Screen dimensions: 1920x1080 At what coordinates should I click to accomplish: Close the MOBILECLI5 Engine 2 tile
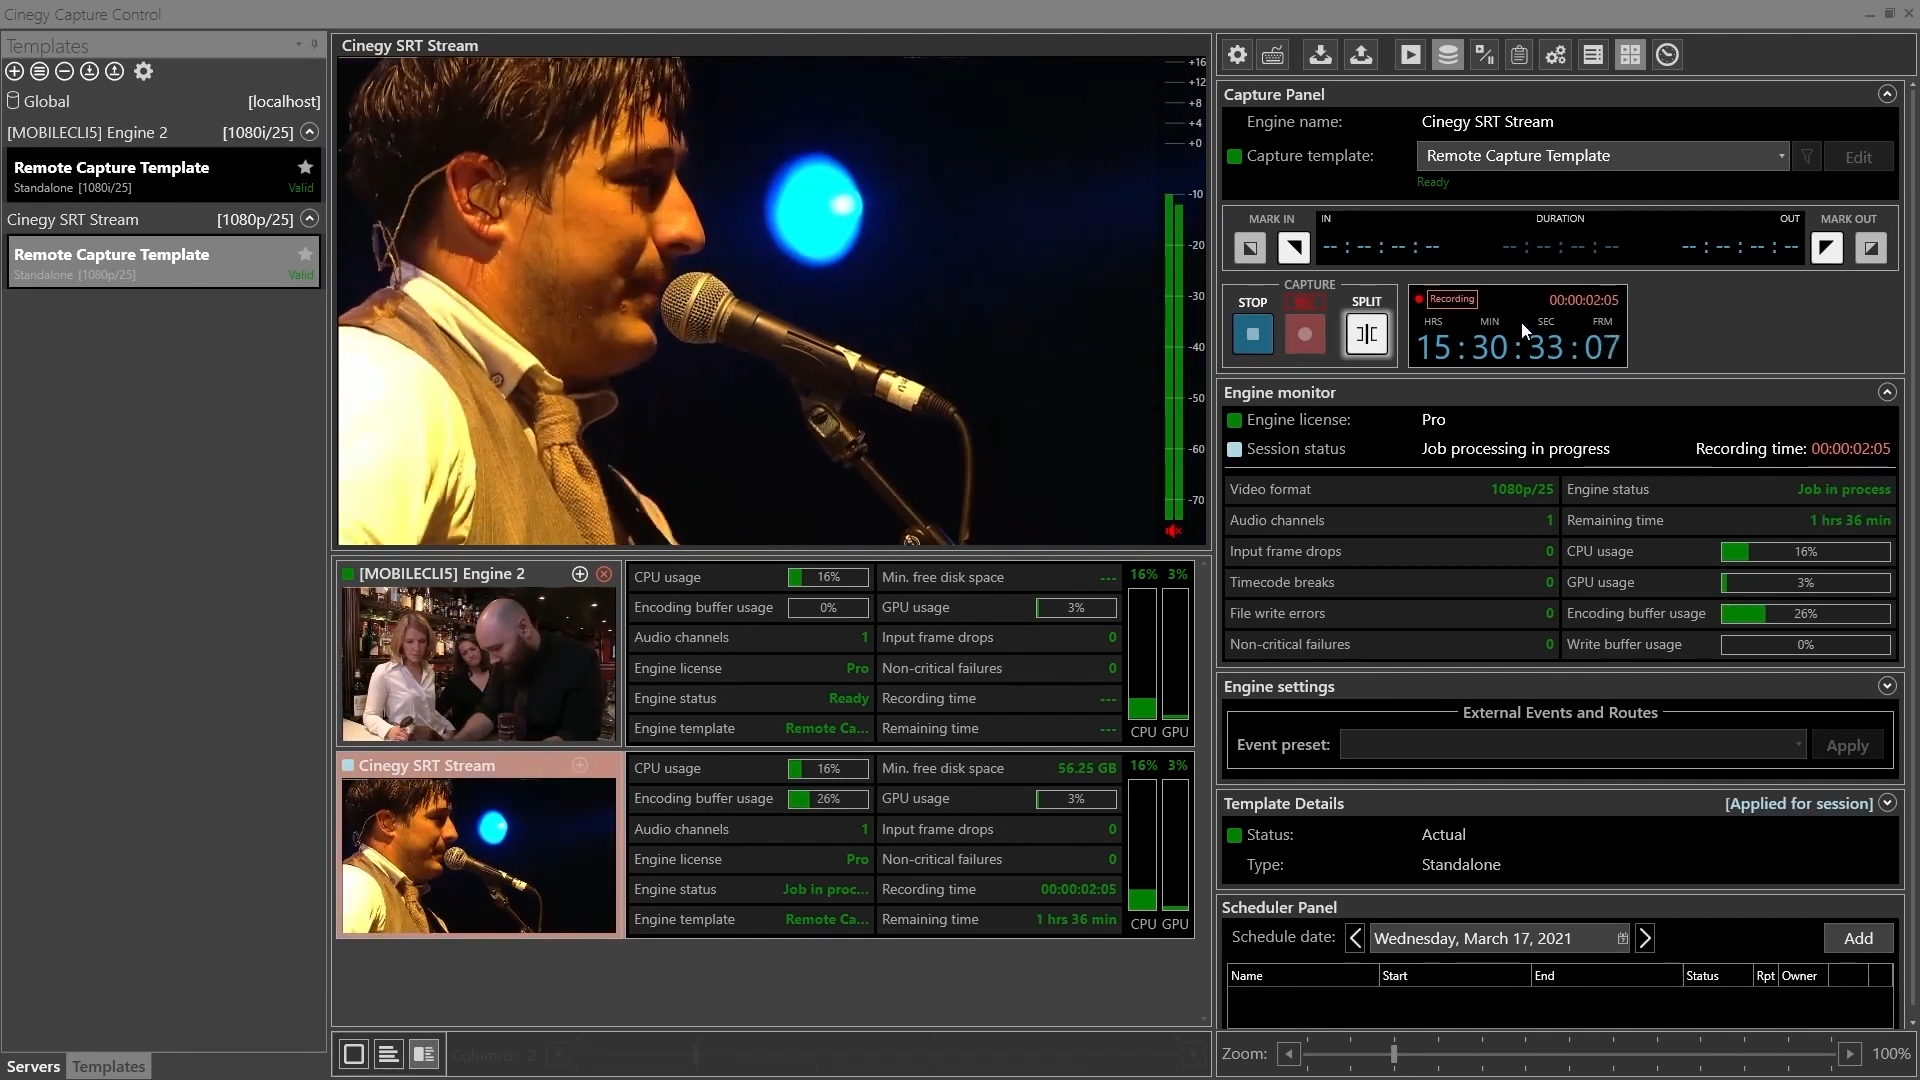point(604,574)
